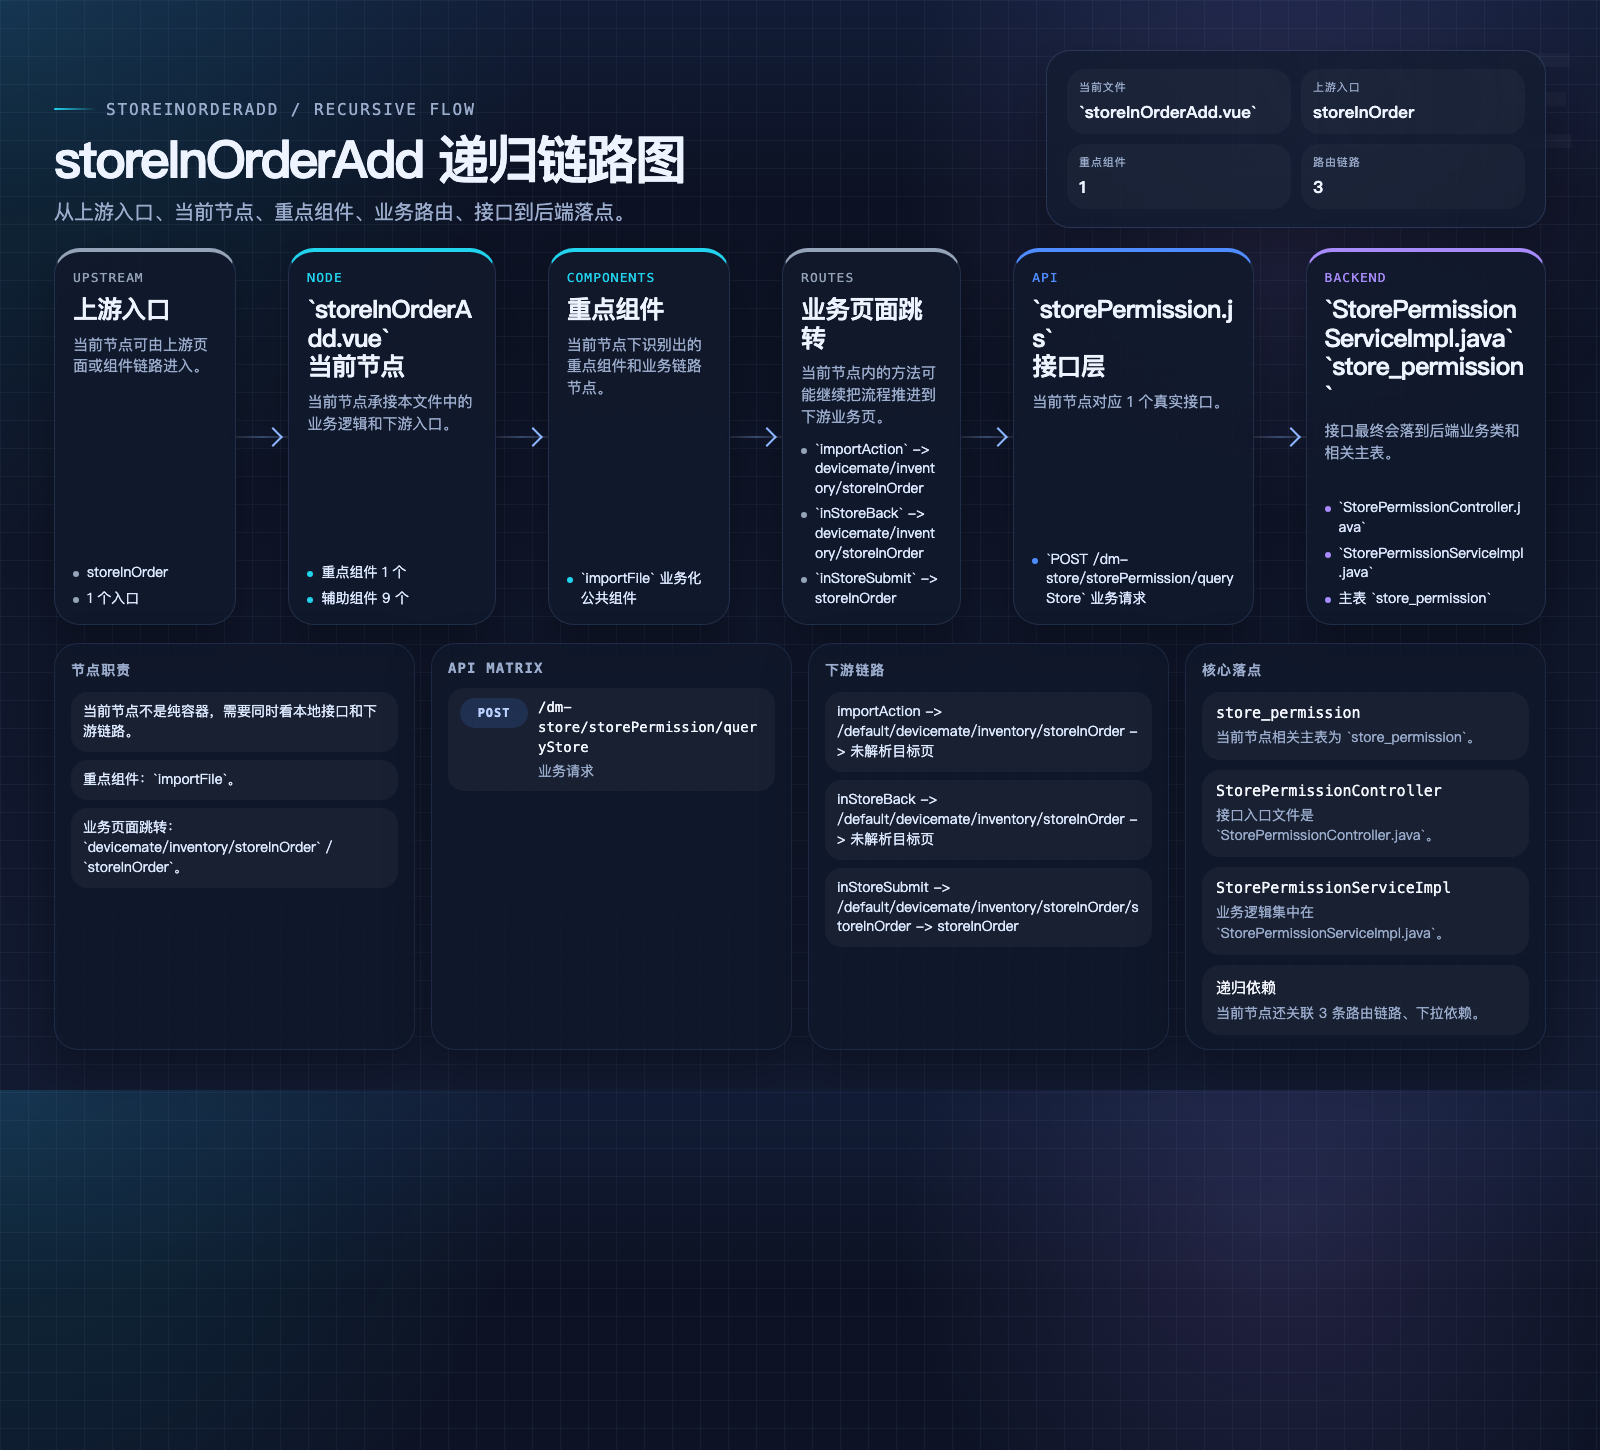
Task: Open the current file card `storeInOrderAdd.vue`
Action: click(1179, 101)
